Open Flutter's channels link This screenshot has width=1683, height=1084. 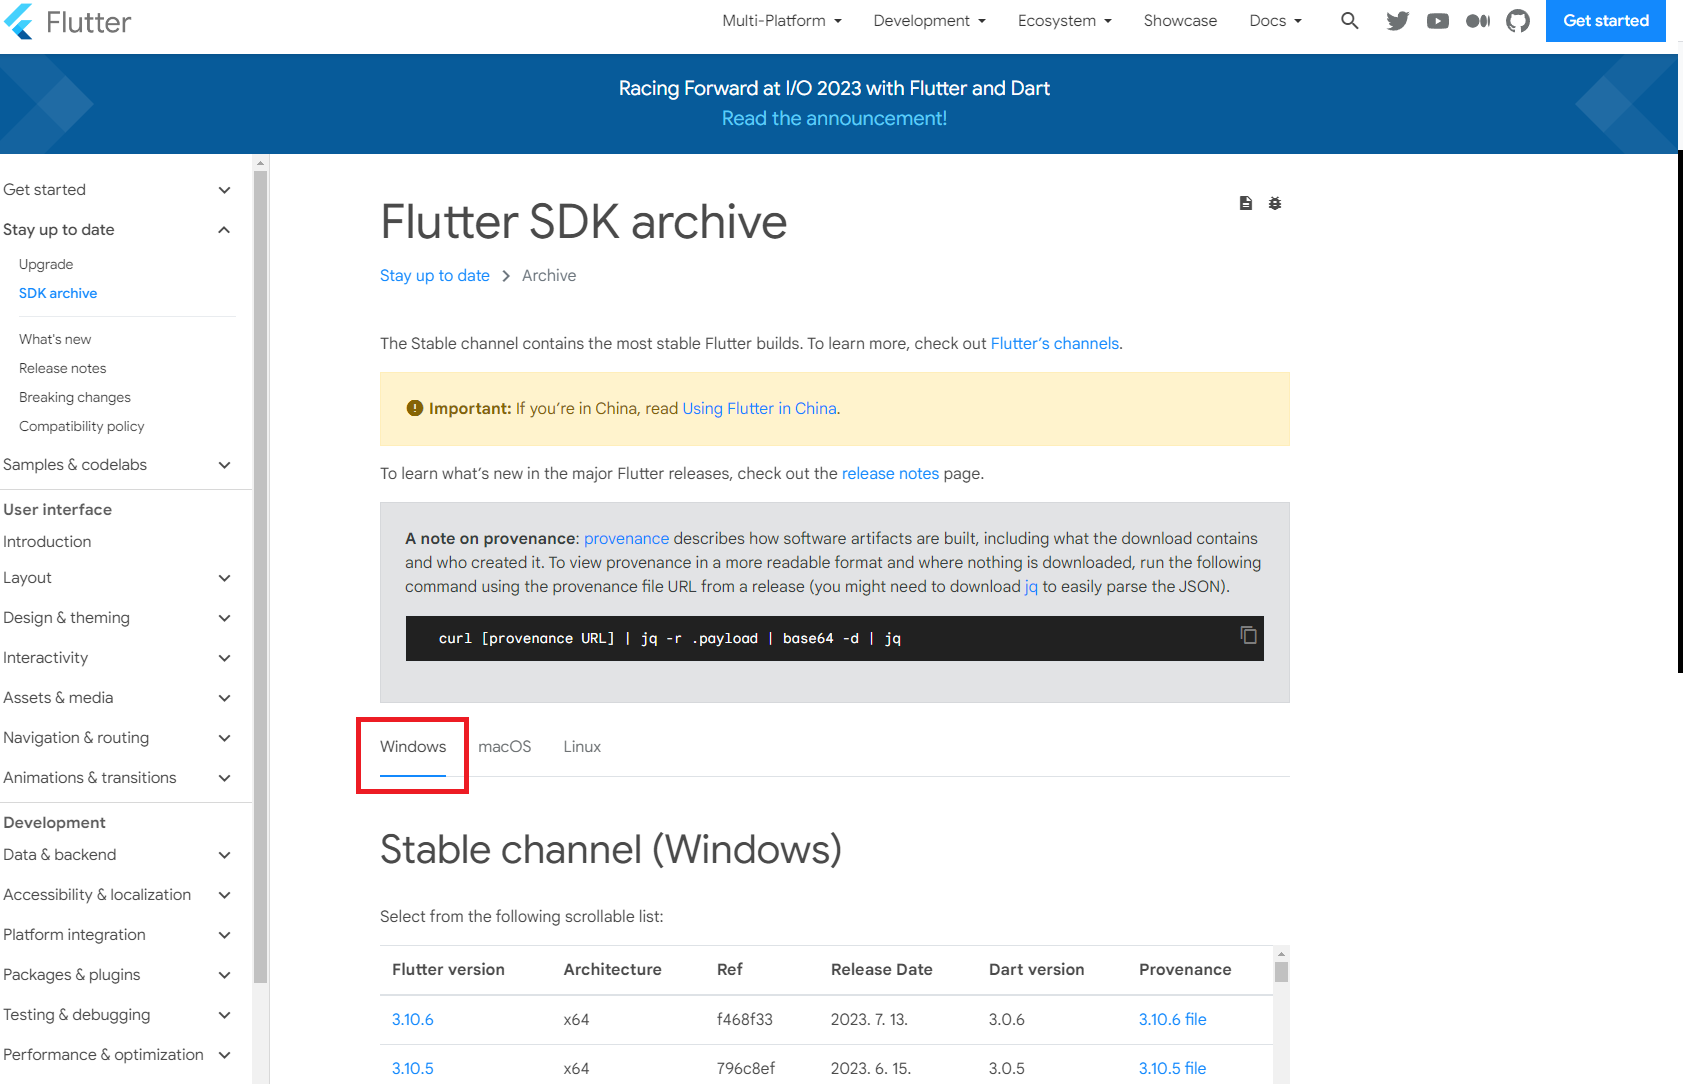[1055, 344]
